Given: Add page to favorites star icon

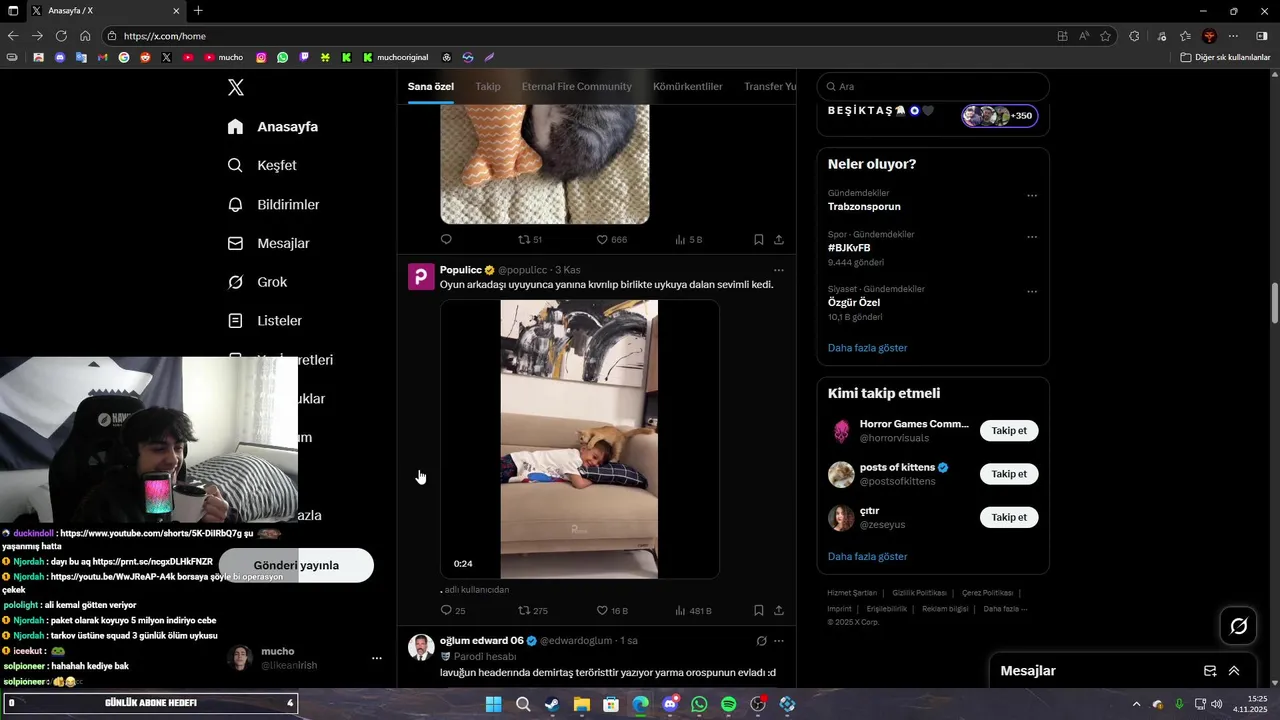Looking at the screenshot, I should [x=1106, y=36].
